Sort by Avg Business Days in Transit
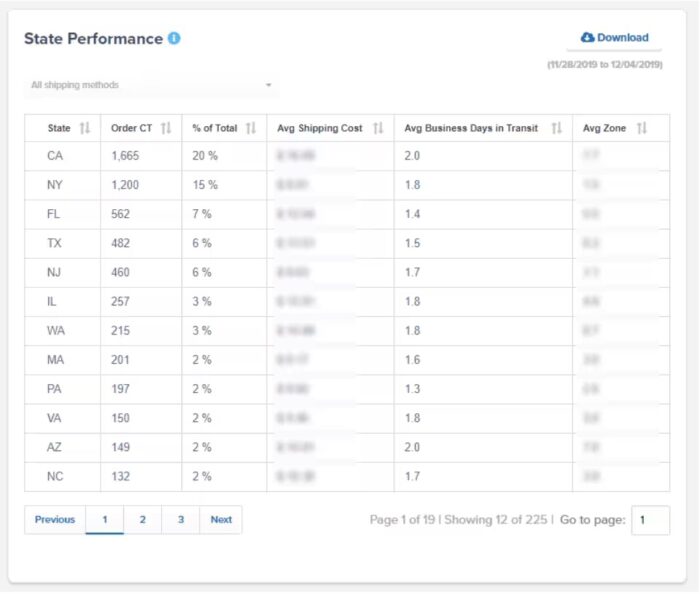 click(556, 128)
